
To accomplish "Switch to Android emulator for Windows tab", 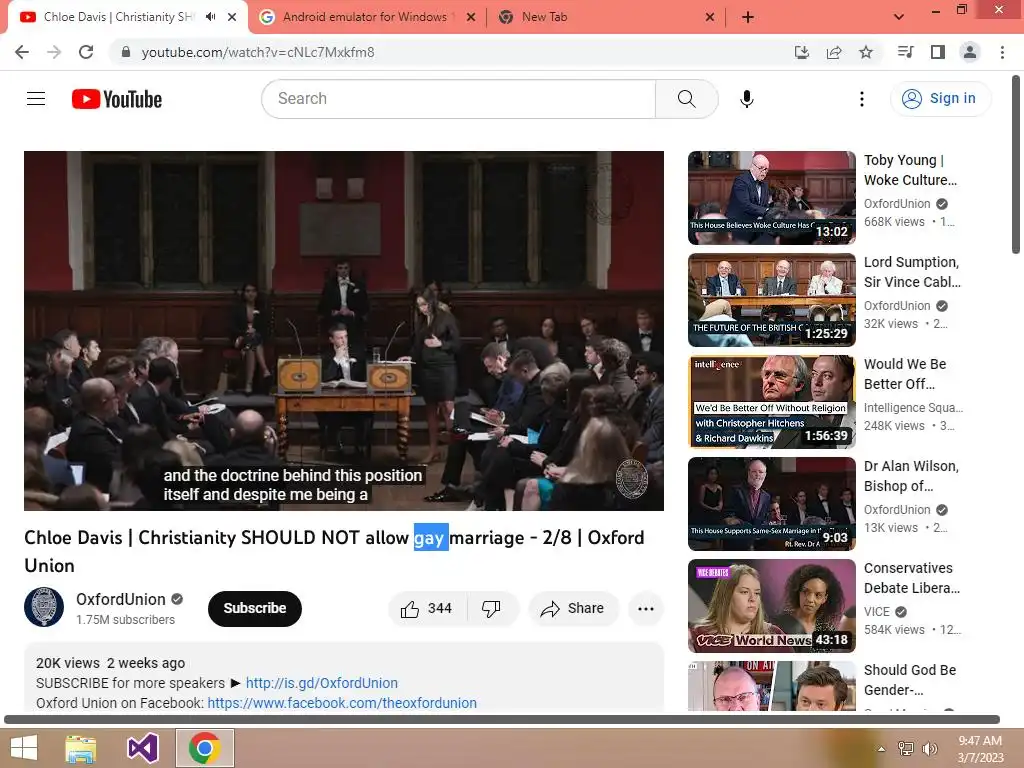I will [x=365, y=17].
